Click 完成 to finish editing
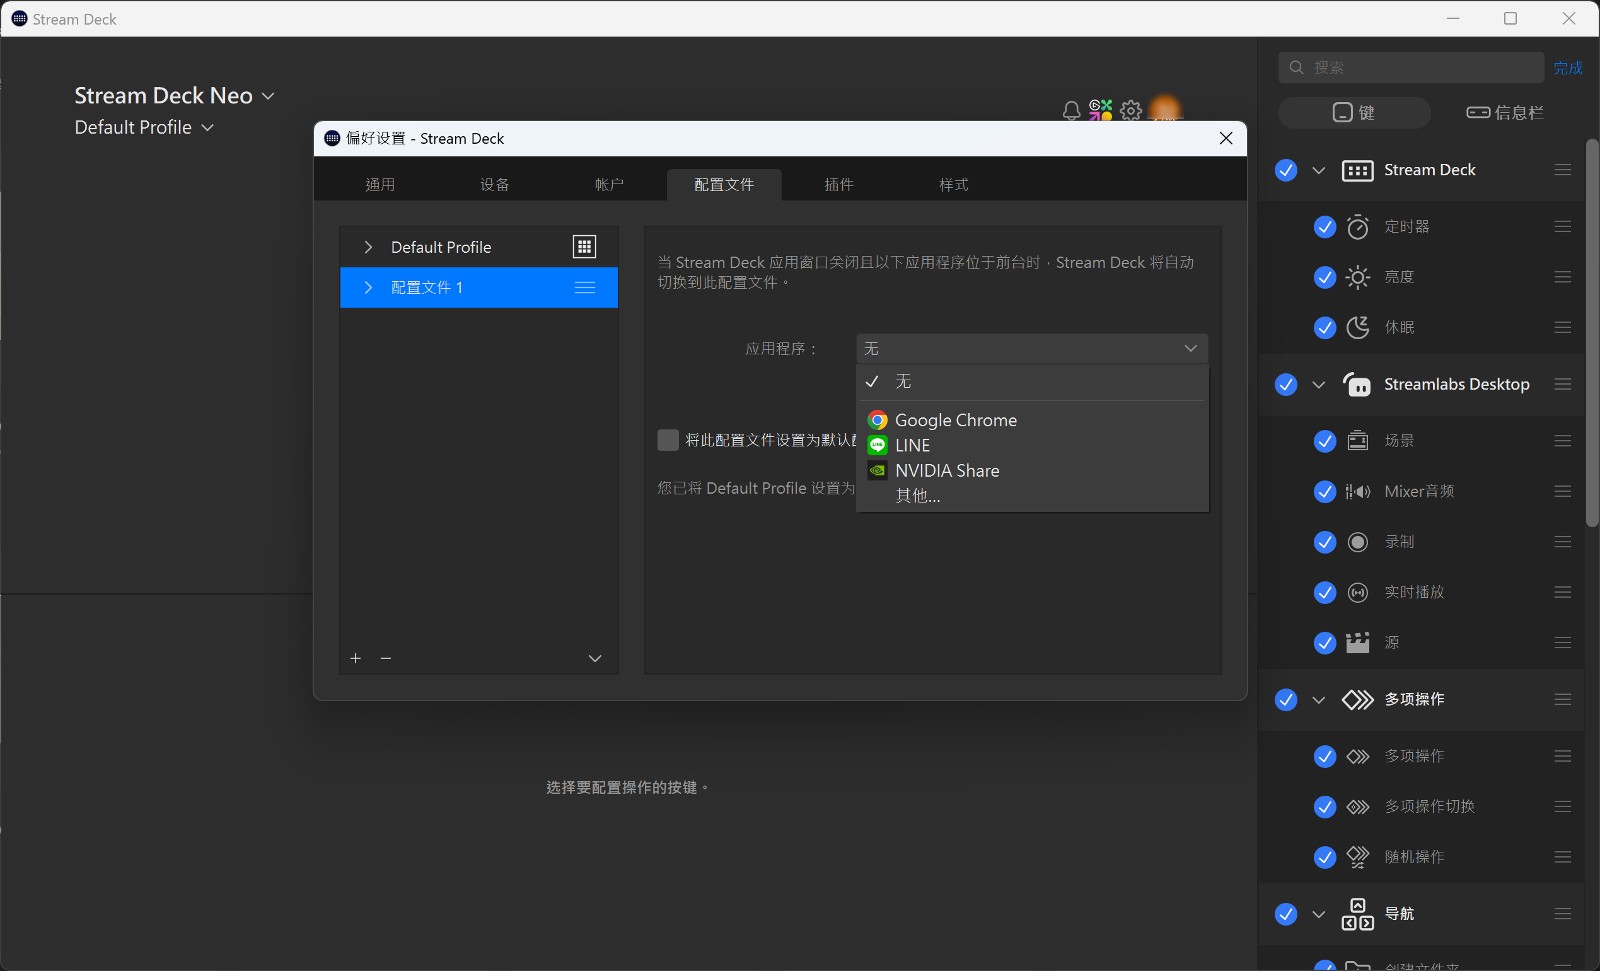 pos(1568,68)
